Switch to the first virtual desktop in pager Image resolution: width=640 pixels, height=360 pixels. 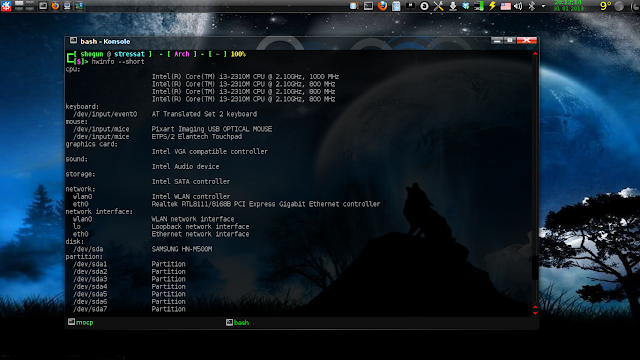tap(19, 3)
